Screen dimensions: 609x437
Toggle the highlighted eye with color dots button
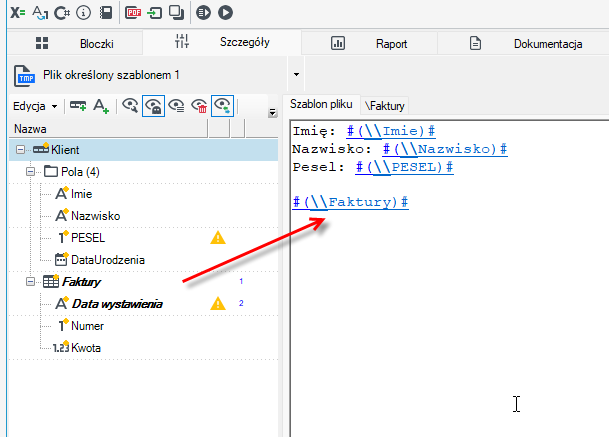222,106
